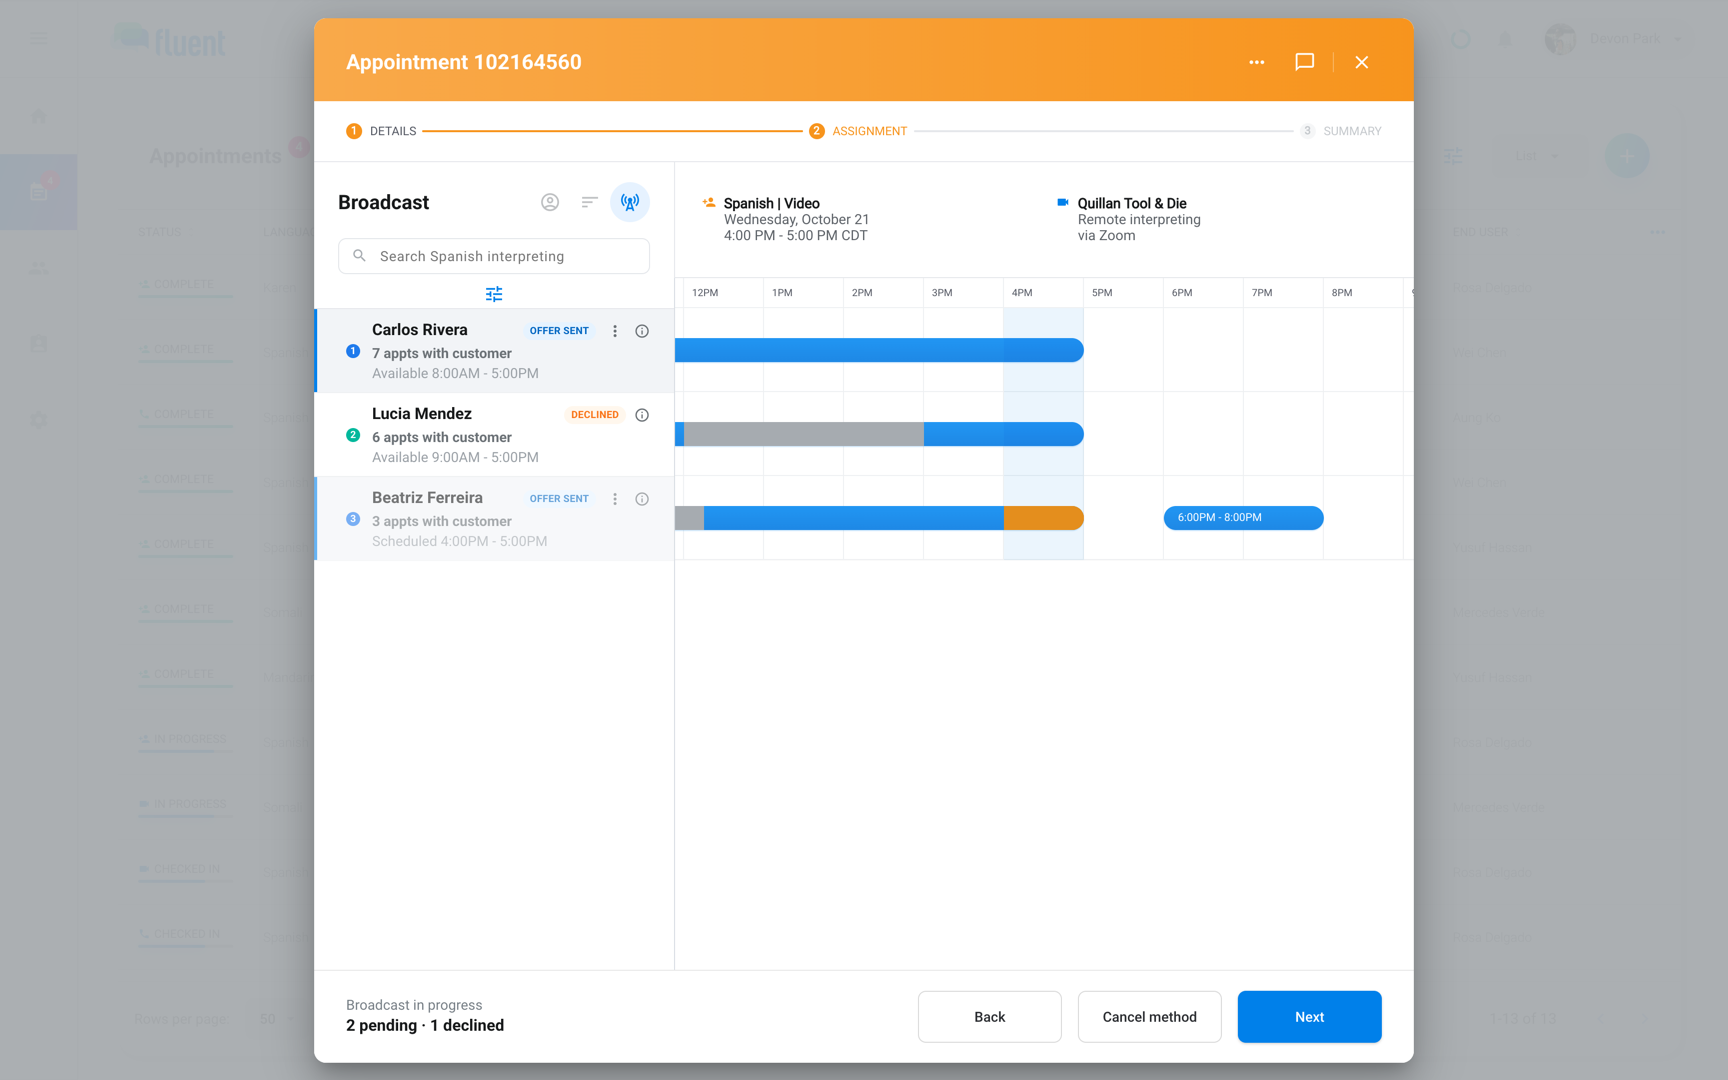This screenshot has width=1728, height=1080.
Task: Select Carlos Rivera's availability bar
Action: pos(879,350)
